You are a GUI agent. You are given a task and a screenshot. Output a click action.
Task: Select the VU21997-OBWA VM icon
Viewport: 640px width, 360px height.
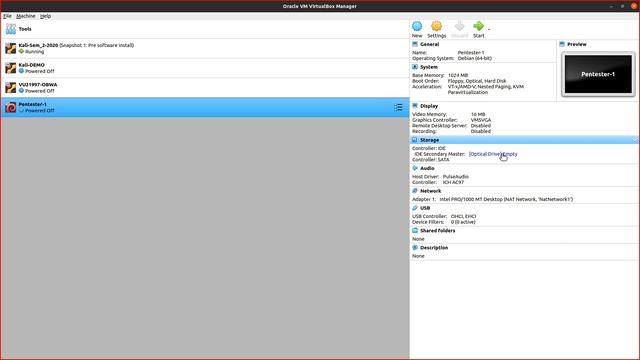pos(11,87)
